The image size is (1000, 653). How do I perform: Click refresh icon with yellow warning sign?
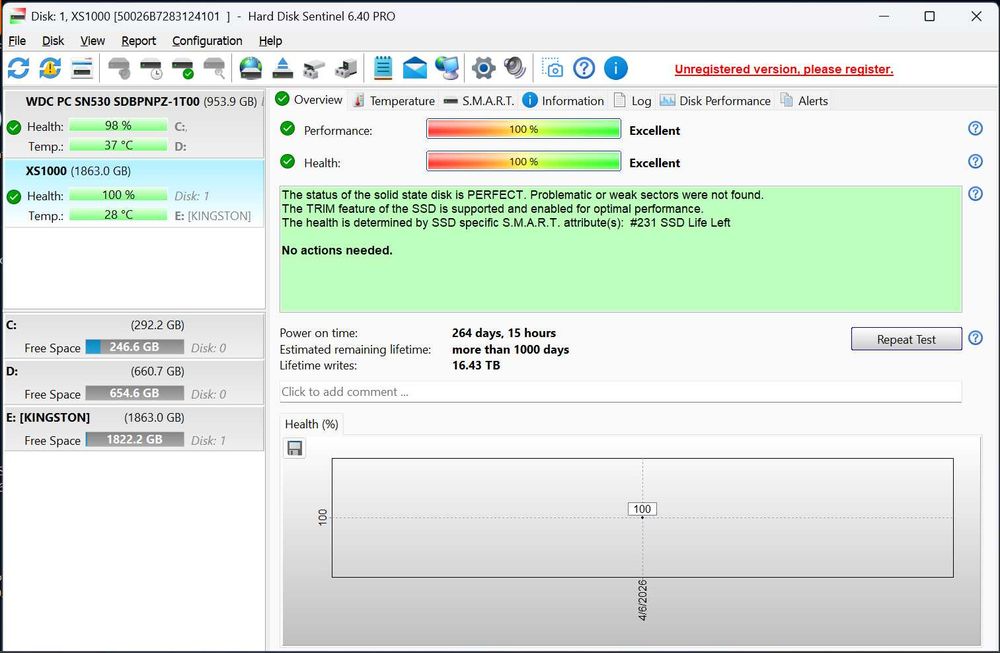click(x=50, y=68)
